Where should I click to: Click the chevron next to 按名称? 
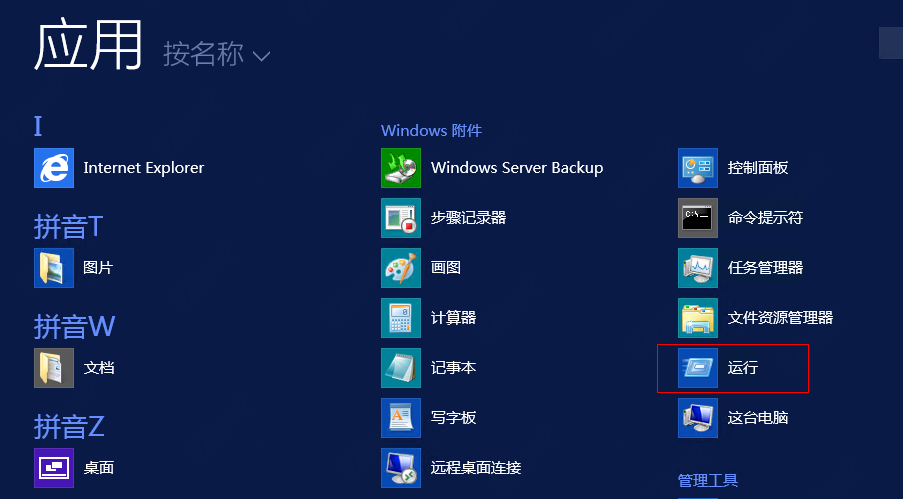pyautogui.click(x=261, y=56)
